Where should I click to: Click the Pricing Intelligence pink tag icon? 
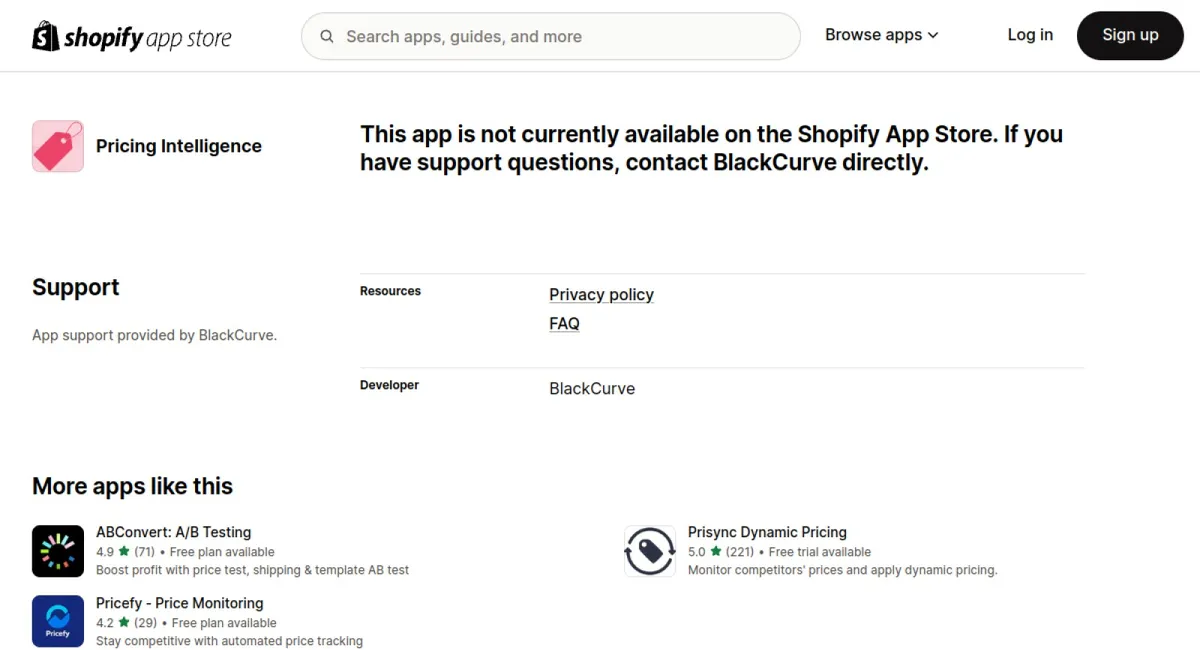[x=58, y=146]
